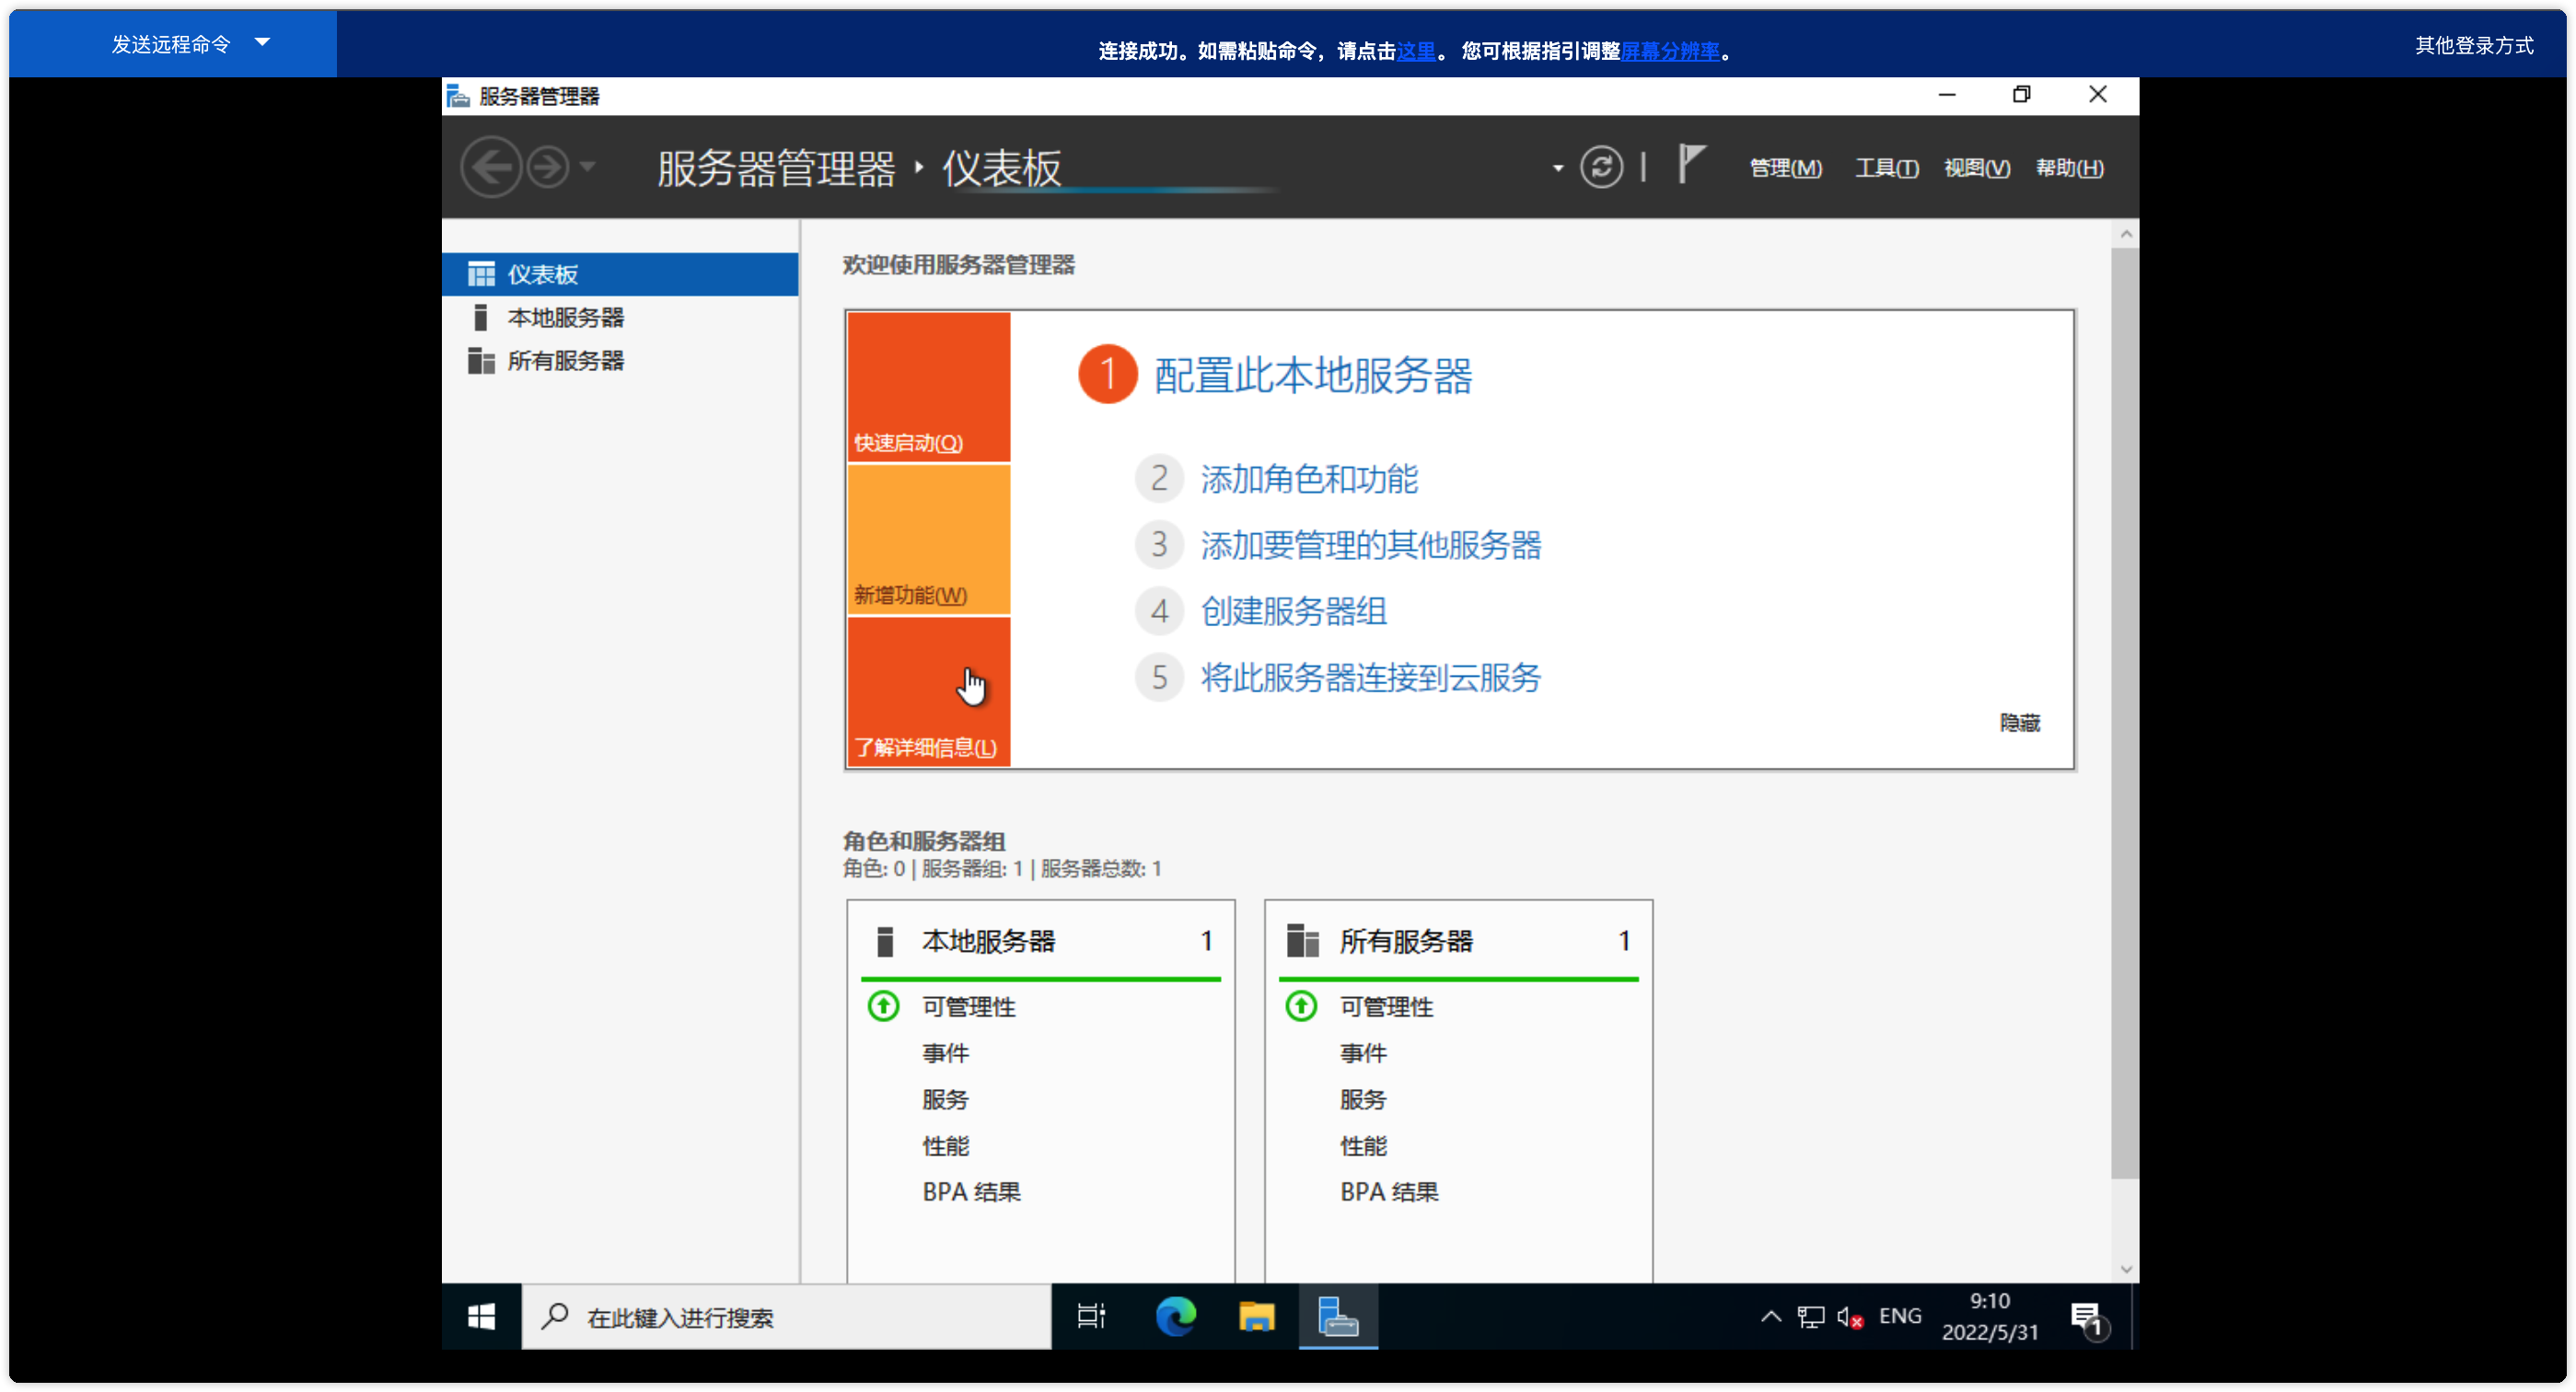Open the notifications flag icon

(1690, 164)
